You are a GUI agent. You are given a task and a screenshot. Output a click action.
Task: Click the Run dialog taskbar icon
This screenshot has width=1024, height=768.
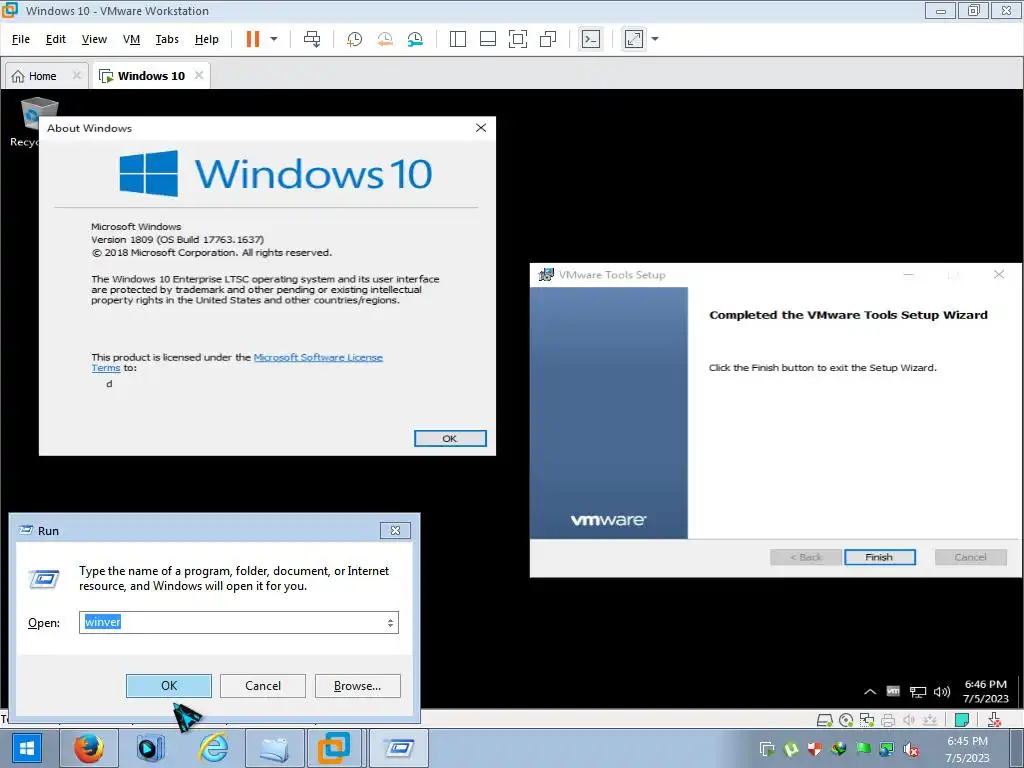(399, 748)
